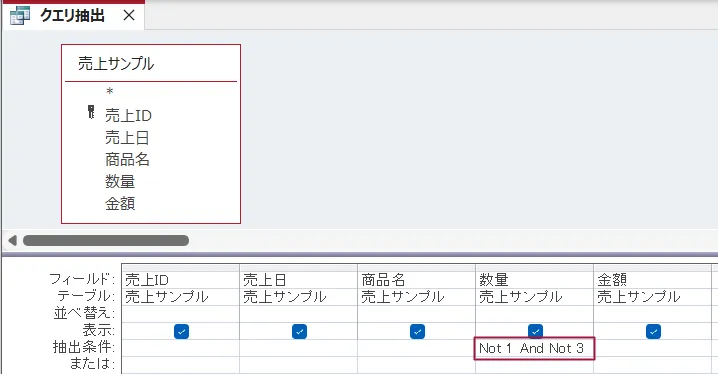Click the table cell under 金額

[653, 297]
